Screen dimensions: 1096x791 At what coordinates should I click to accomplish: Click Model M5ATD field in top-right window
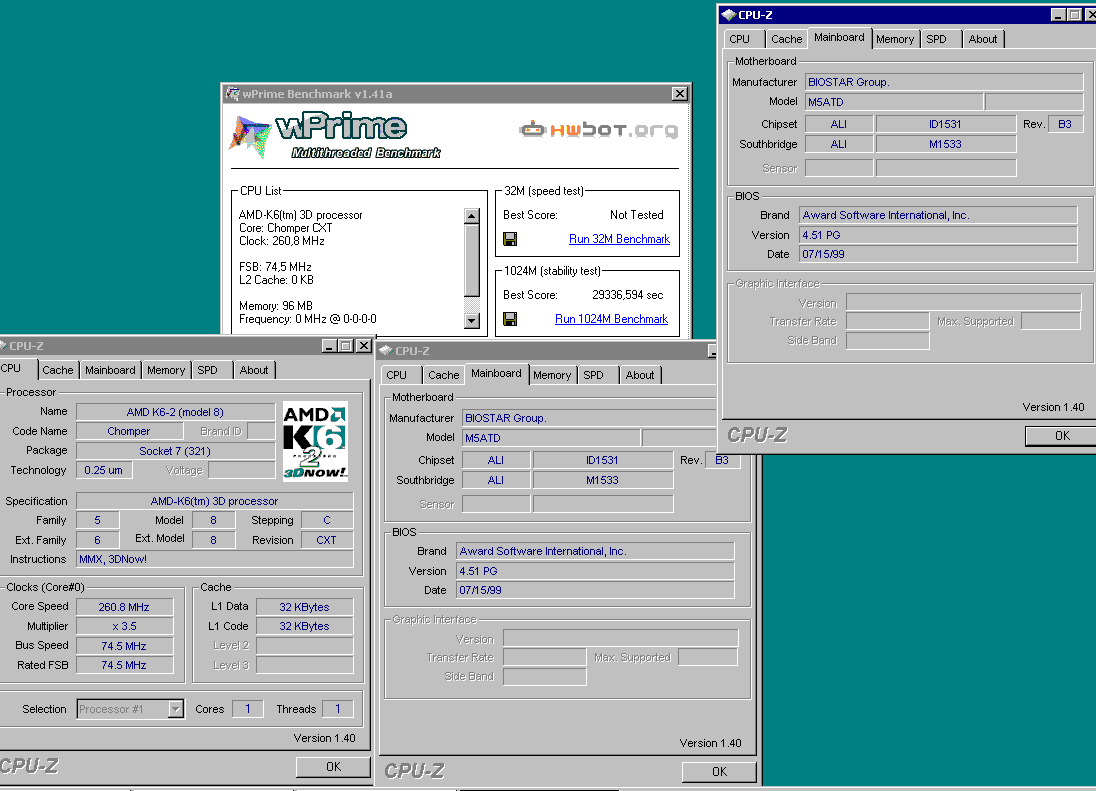coord(894,102)
